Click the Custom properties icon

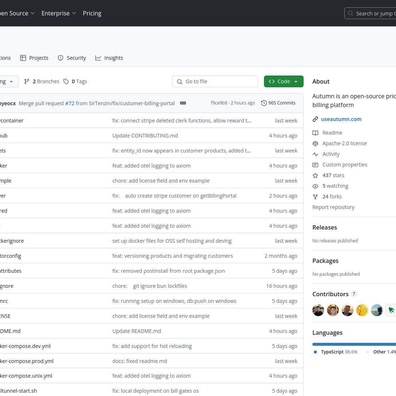point(315,165)
